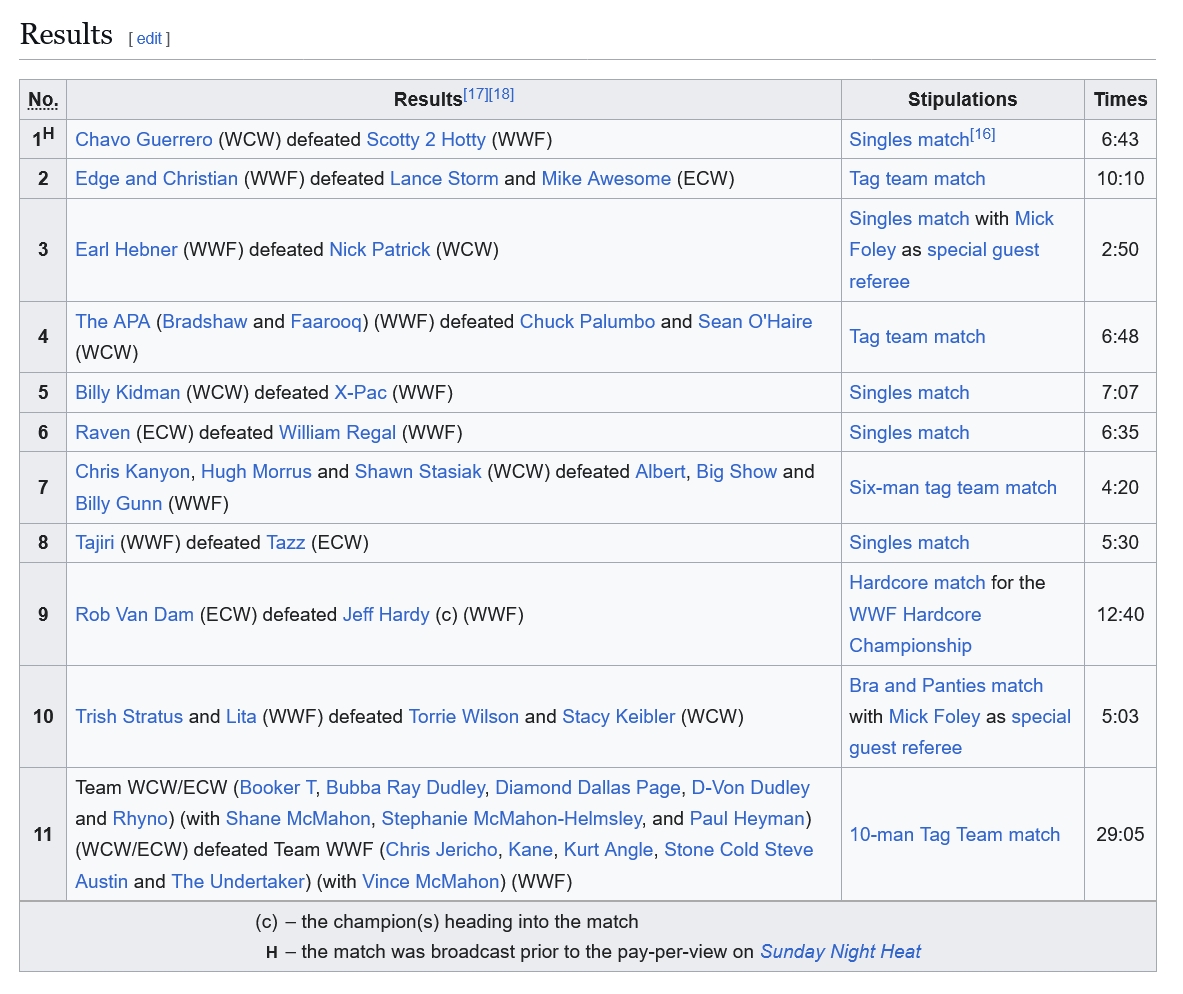Click the edit link beside Results heading
This screenshot has height=994, width=1183.
(149, 38)
